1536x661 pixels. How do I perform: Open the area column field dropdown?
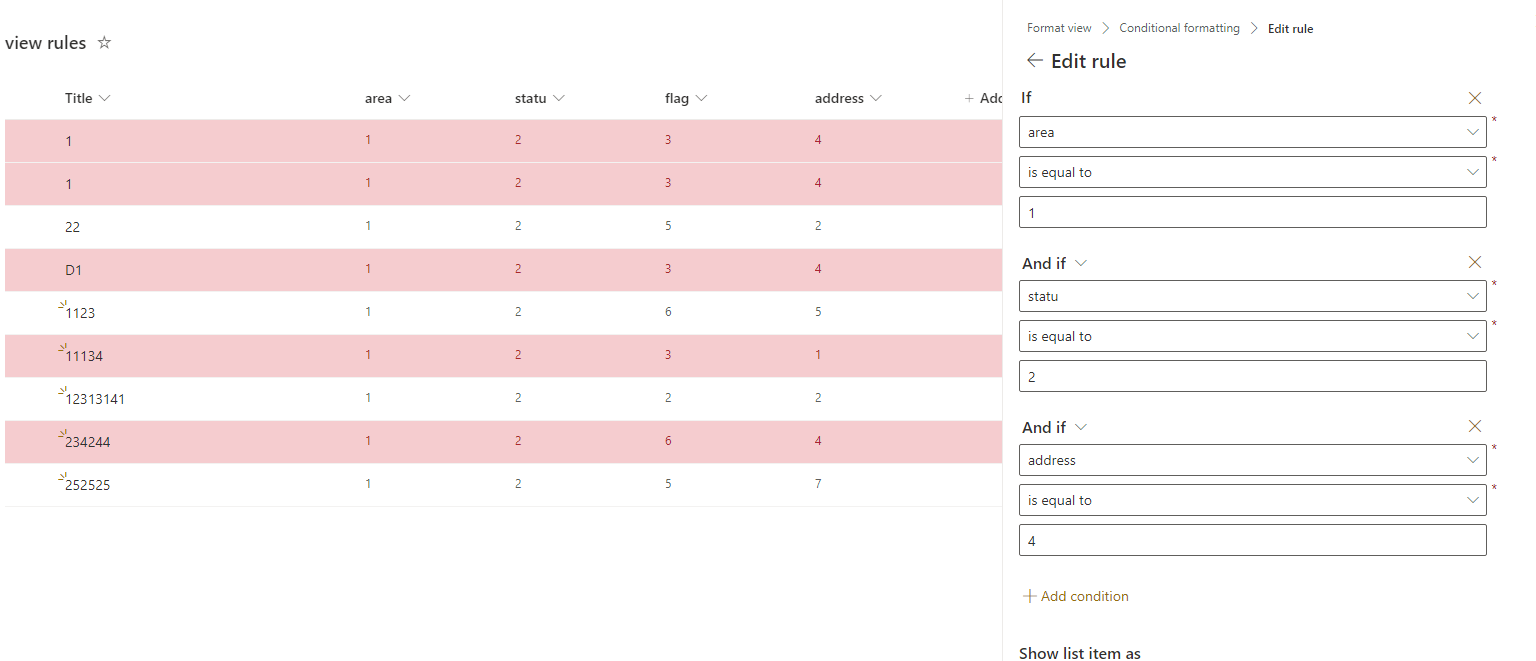click(x=1252, y=132)
